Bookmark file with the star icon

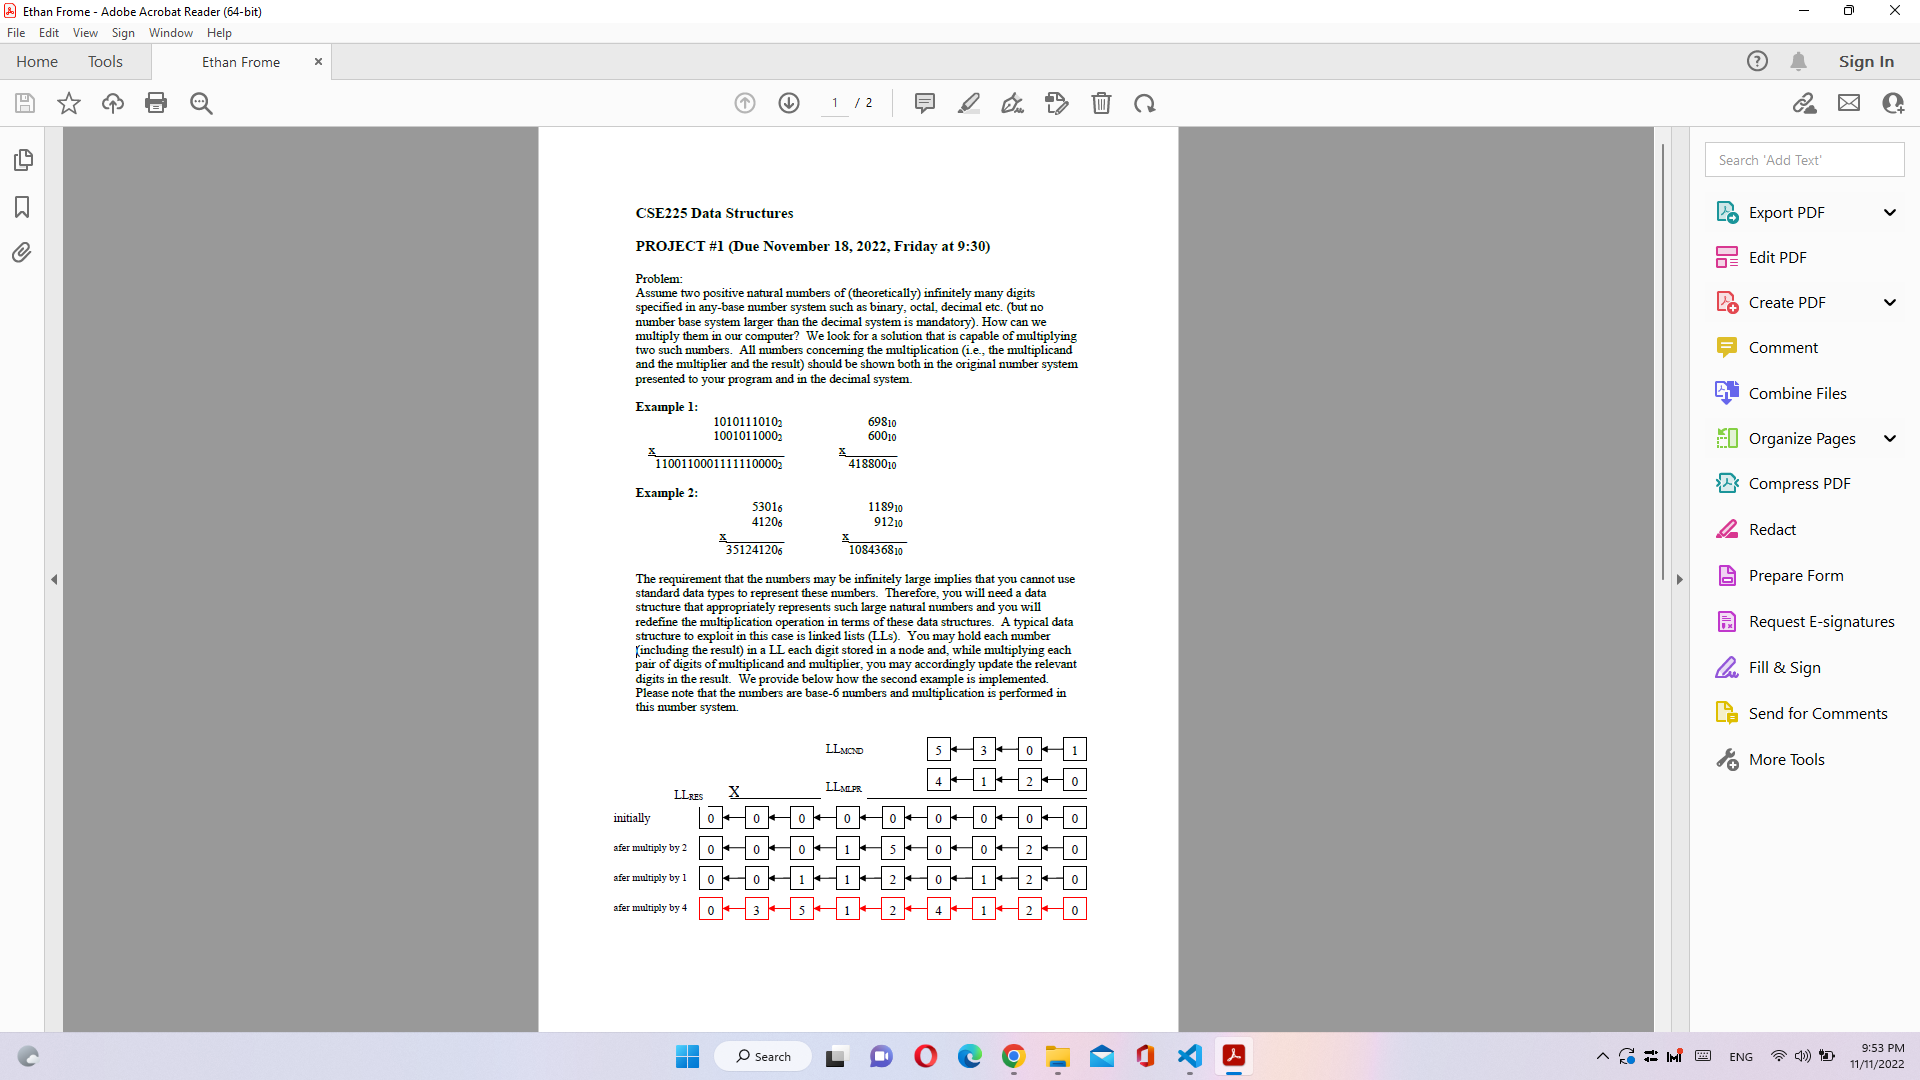pyautogui.click(x=69, y=103)
